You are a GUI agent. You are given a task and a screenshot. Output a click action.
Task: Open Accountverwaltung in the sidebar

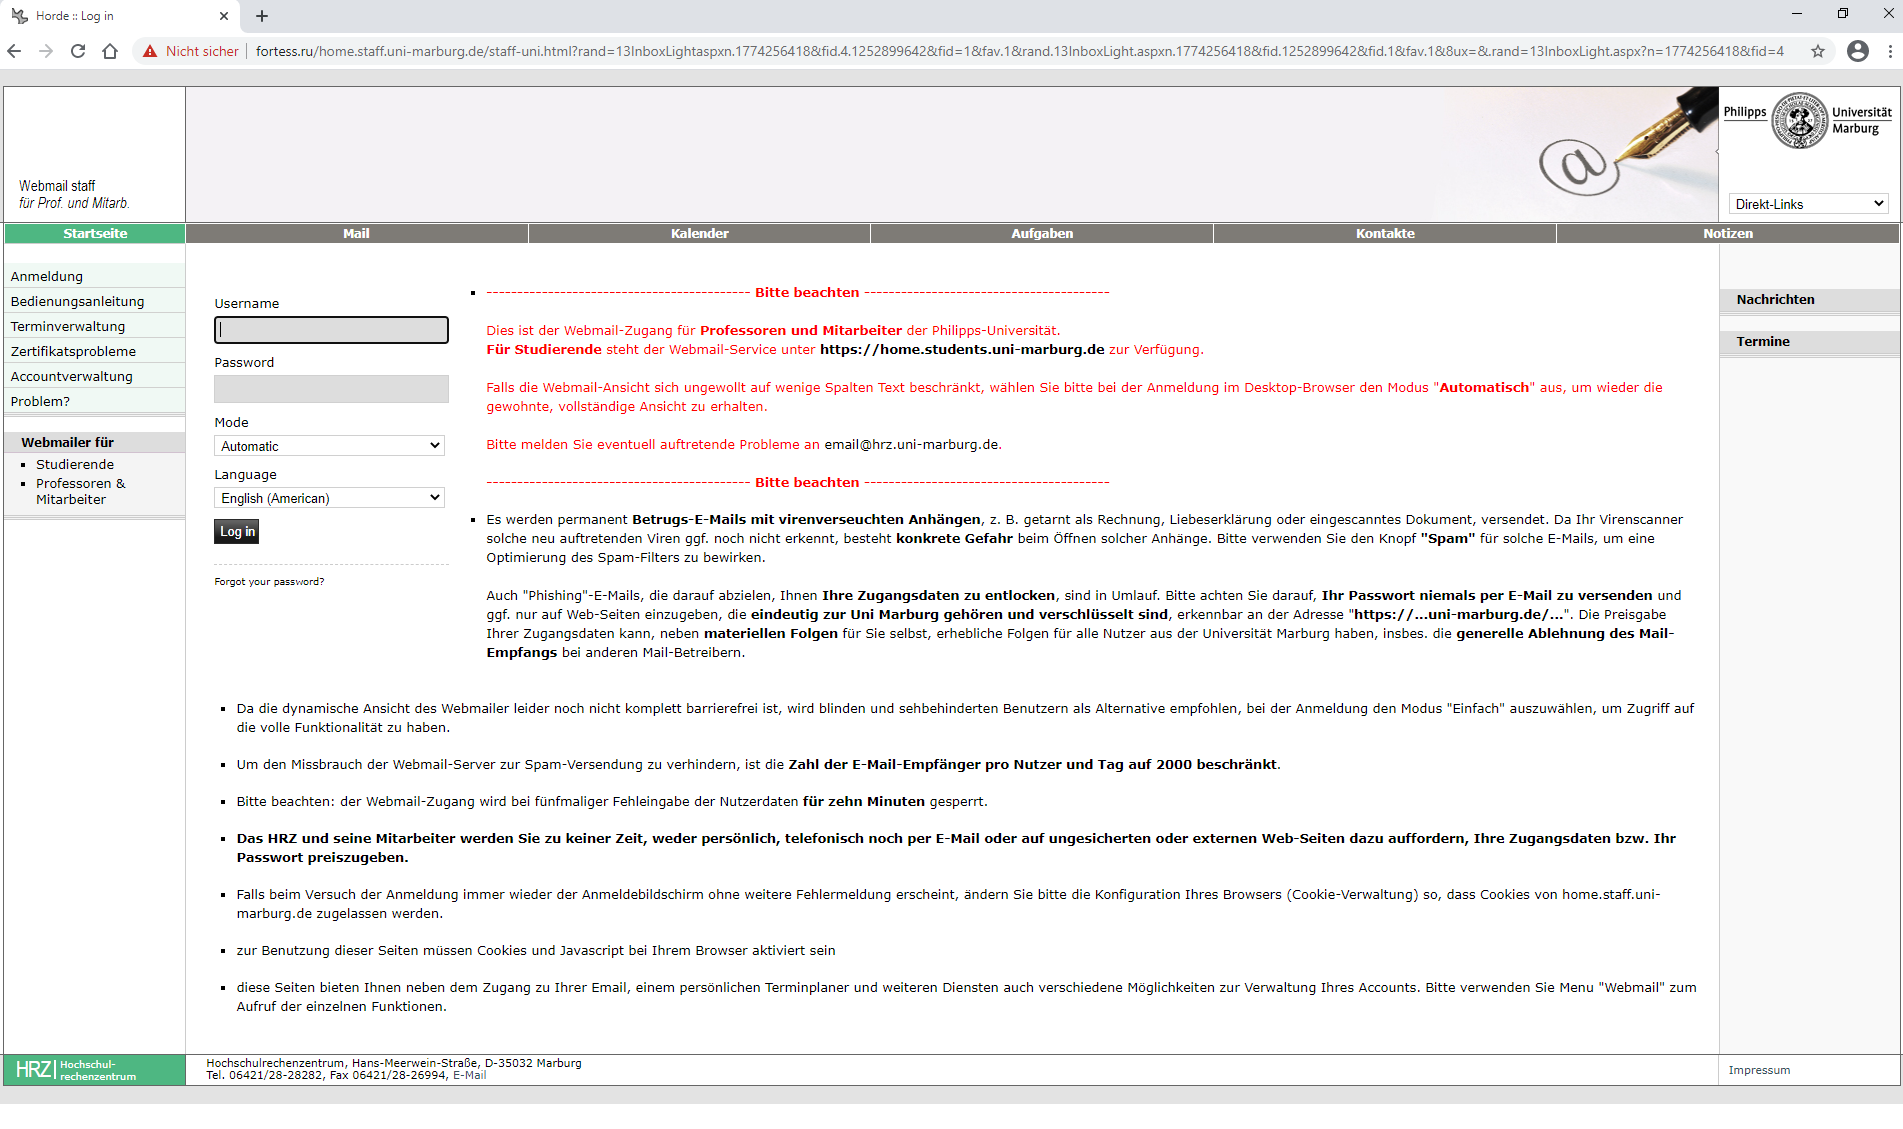tap(72, 377)
